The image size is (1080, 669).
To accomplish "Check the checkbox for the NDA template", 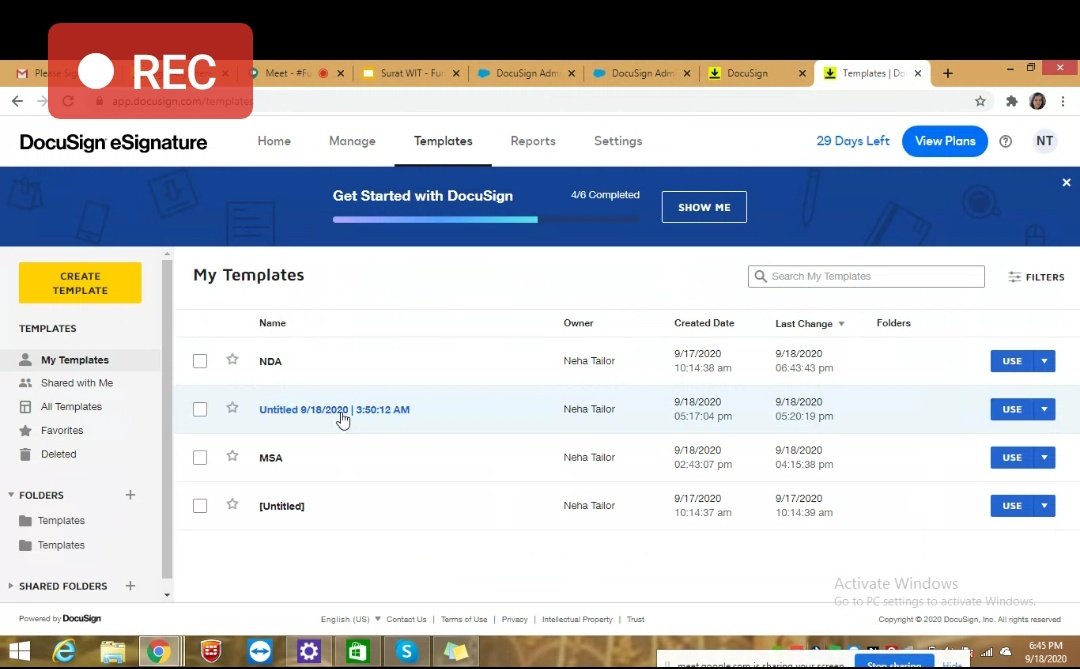I will tap(200, 361).
